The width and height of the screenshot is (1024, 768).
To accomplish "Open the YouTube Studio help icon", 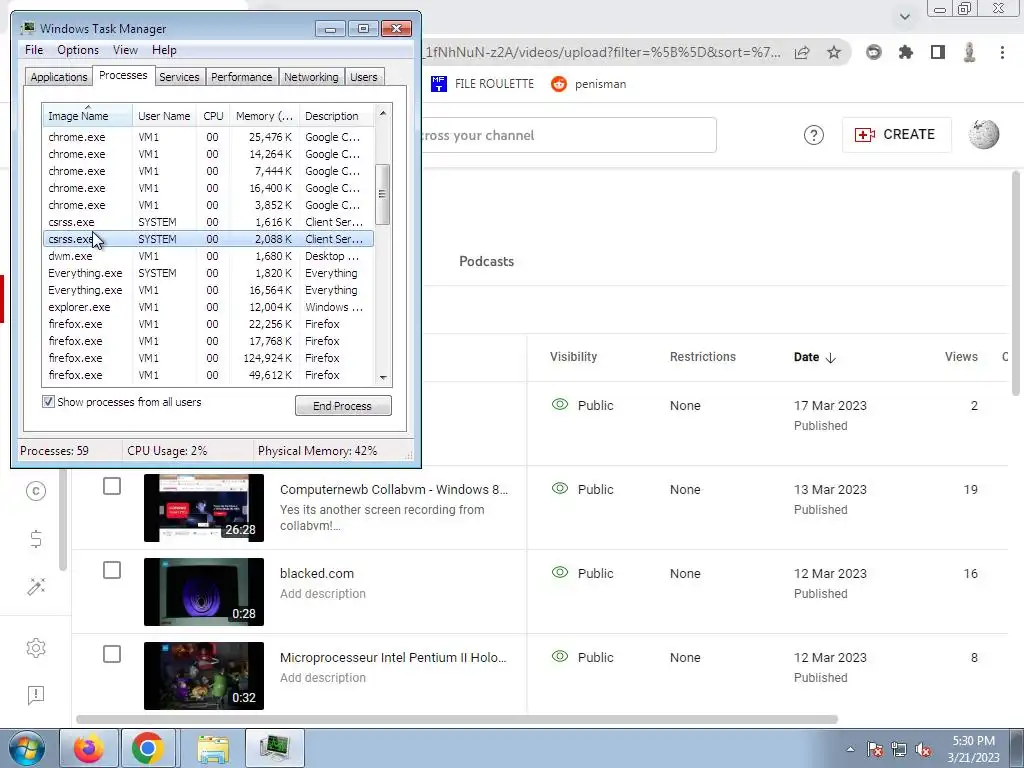I will (814, 135).
